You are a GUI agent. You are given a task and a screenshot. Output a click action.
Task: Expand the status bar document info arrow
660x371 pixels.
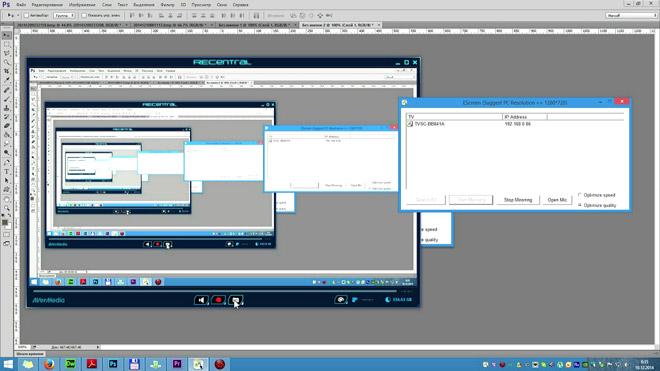98,347
